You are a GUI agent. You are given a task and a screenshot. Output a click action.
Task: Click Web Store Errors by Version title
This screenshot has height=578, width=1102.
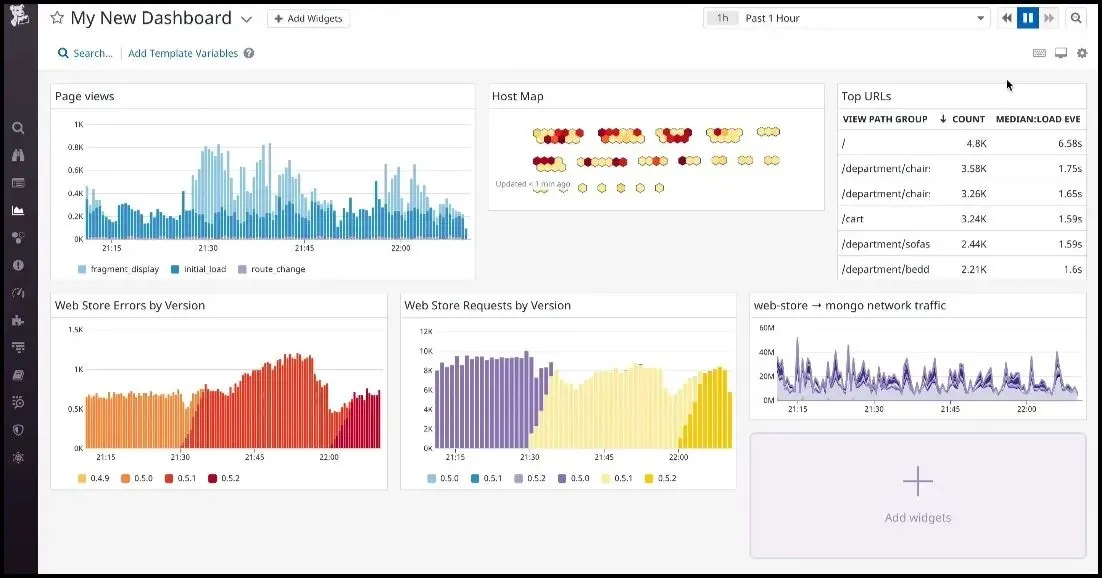click(x=130, y=305)
